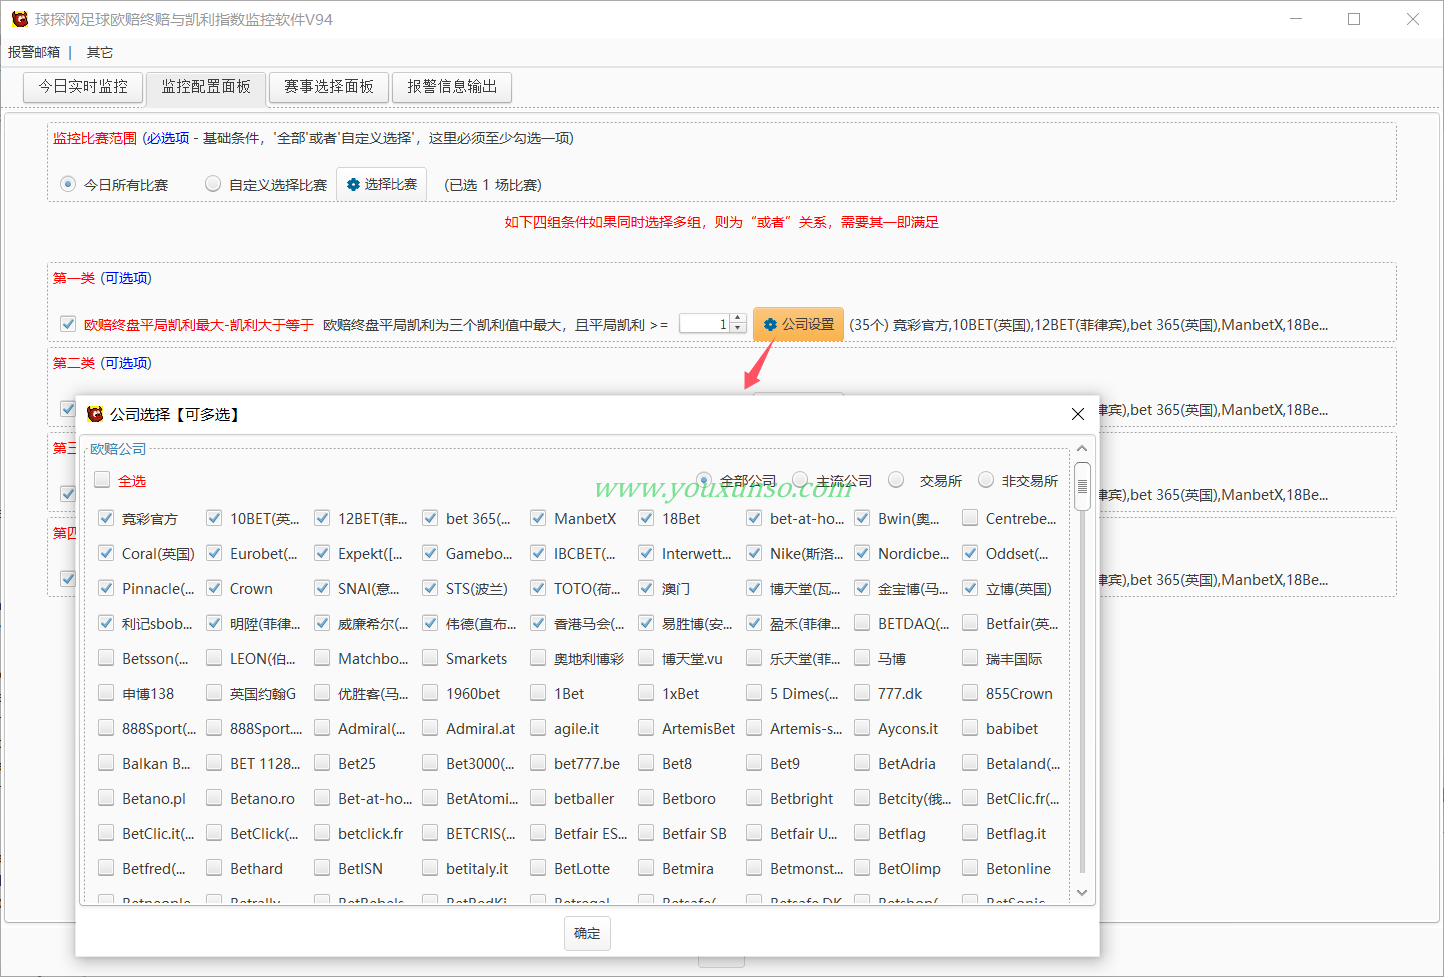
Task: Maximize the main application window
Action: pyautogui.click(x=1354, y=19)
